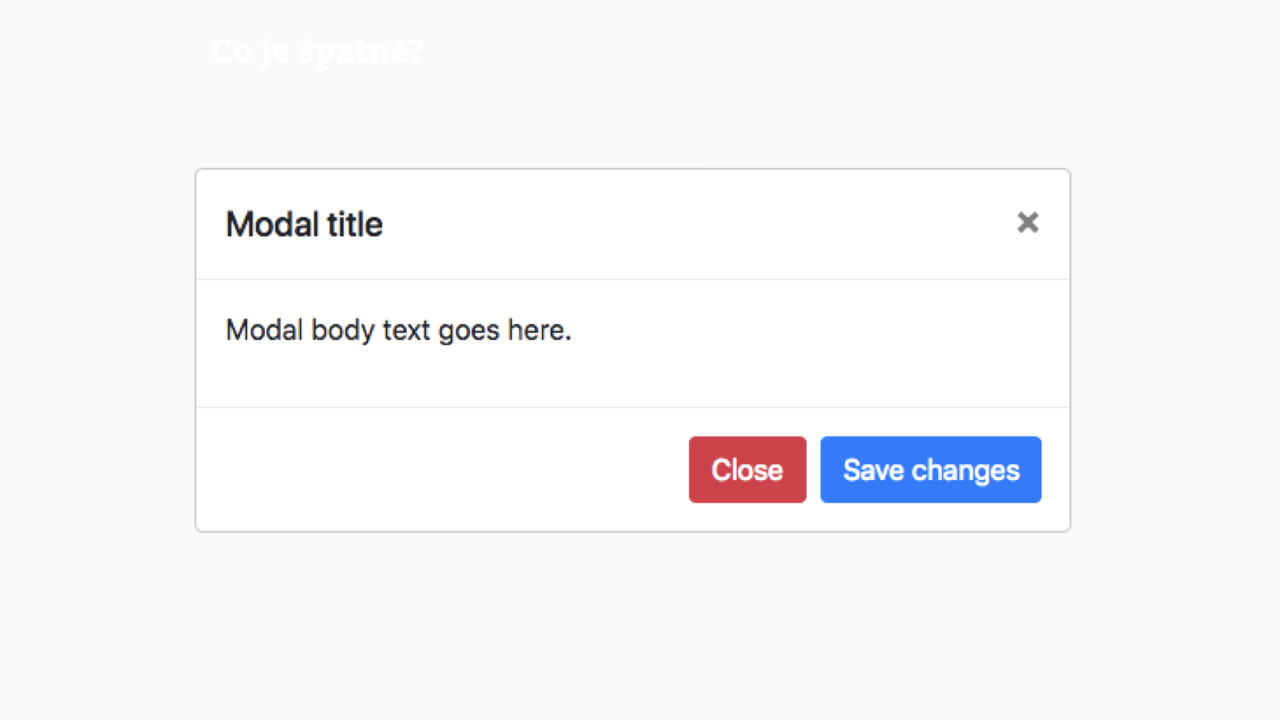The height and width of the screenshot is (720, 1280).
Task: Click the backdrop right of the modal
Action: tap(1172, 350)
